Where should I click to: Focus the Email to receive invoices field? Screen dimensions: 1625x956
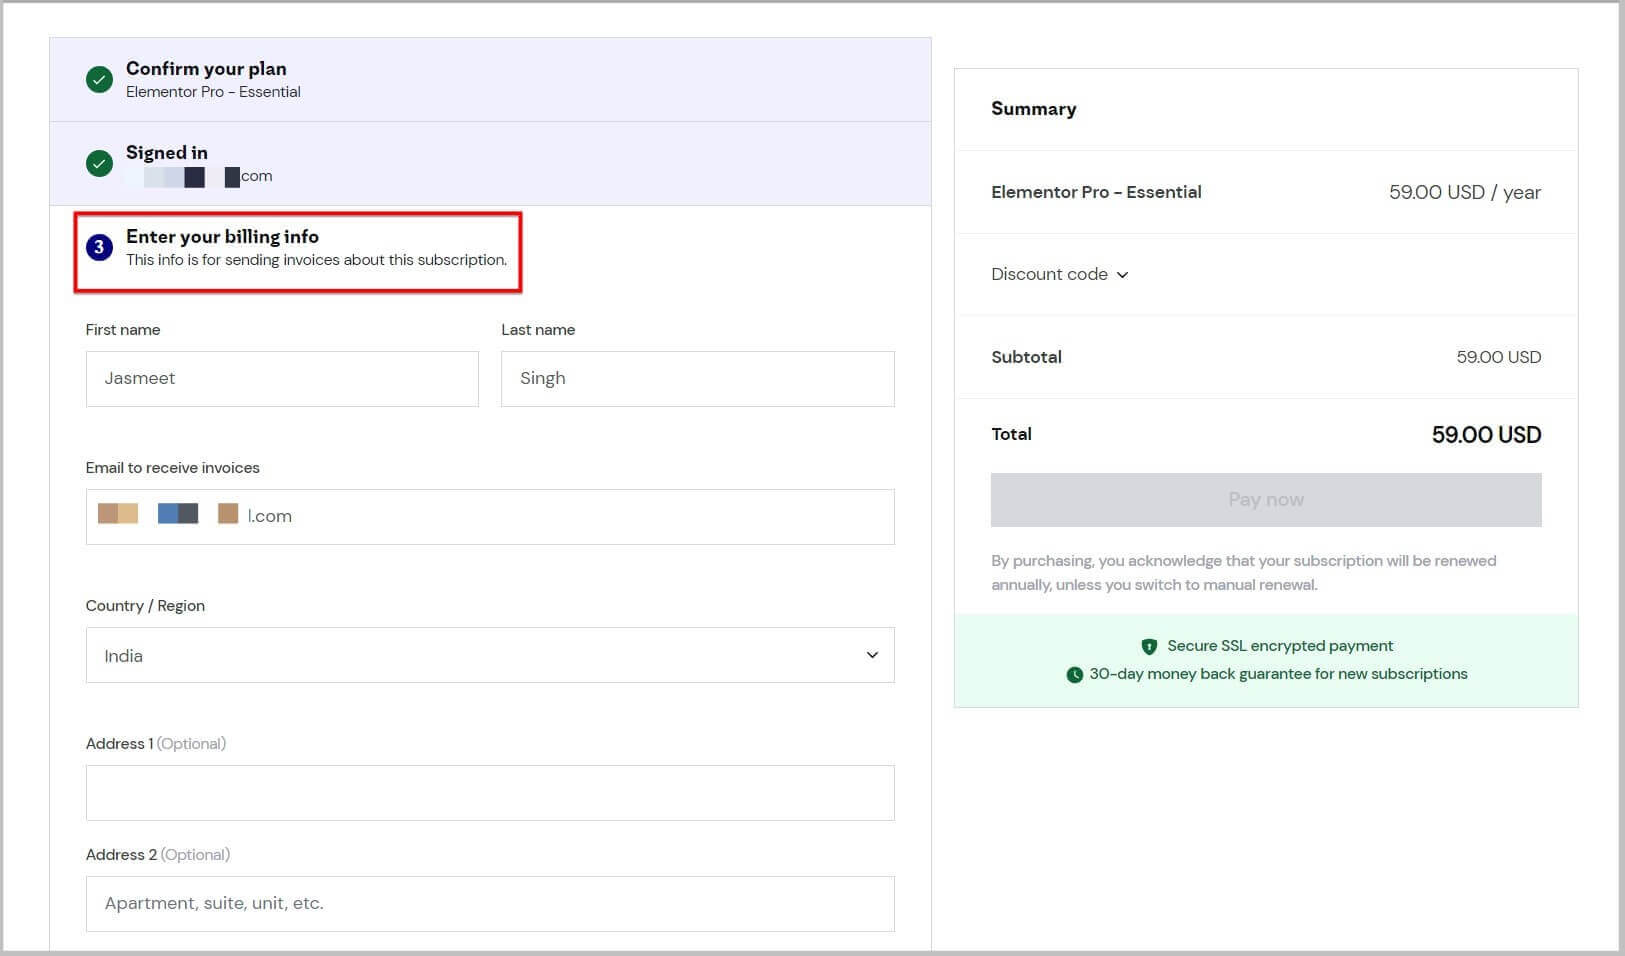490,517
